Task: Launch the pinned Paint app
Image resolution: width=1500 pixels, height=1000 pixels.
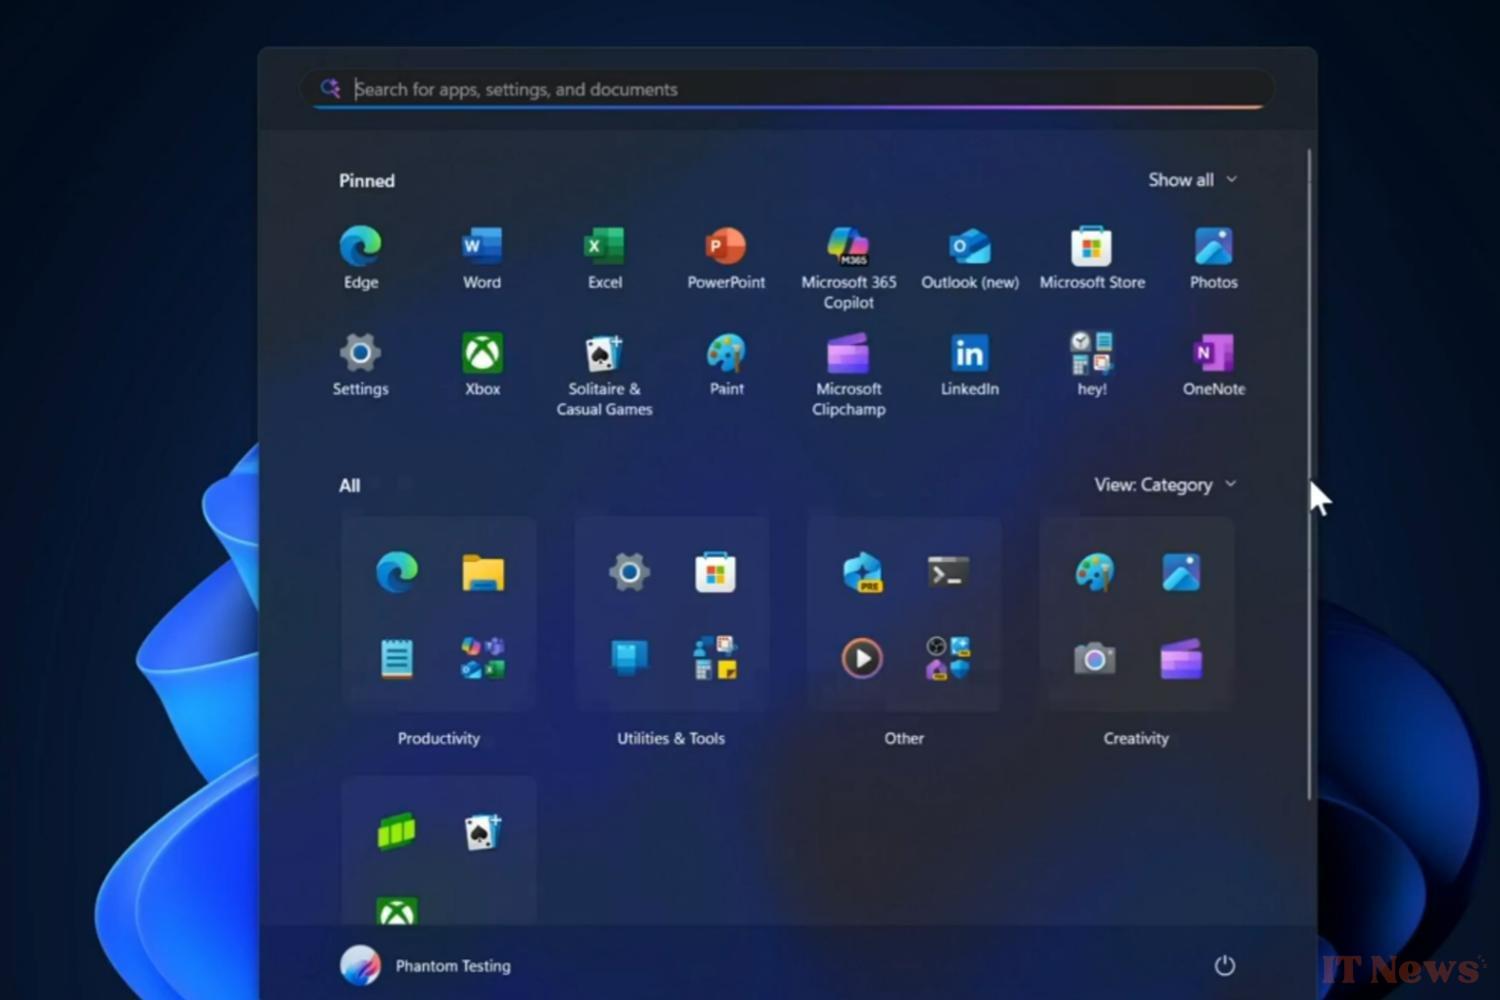Action: [x=726, y=365]
